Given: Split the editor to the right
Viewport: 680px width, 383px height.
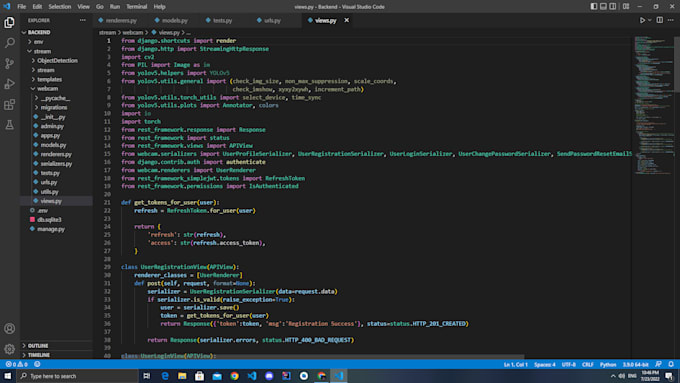Looking at the screenshot, I should click(x=660, y=20).
